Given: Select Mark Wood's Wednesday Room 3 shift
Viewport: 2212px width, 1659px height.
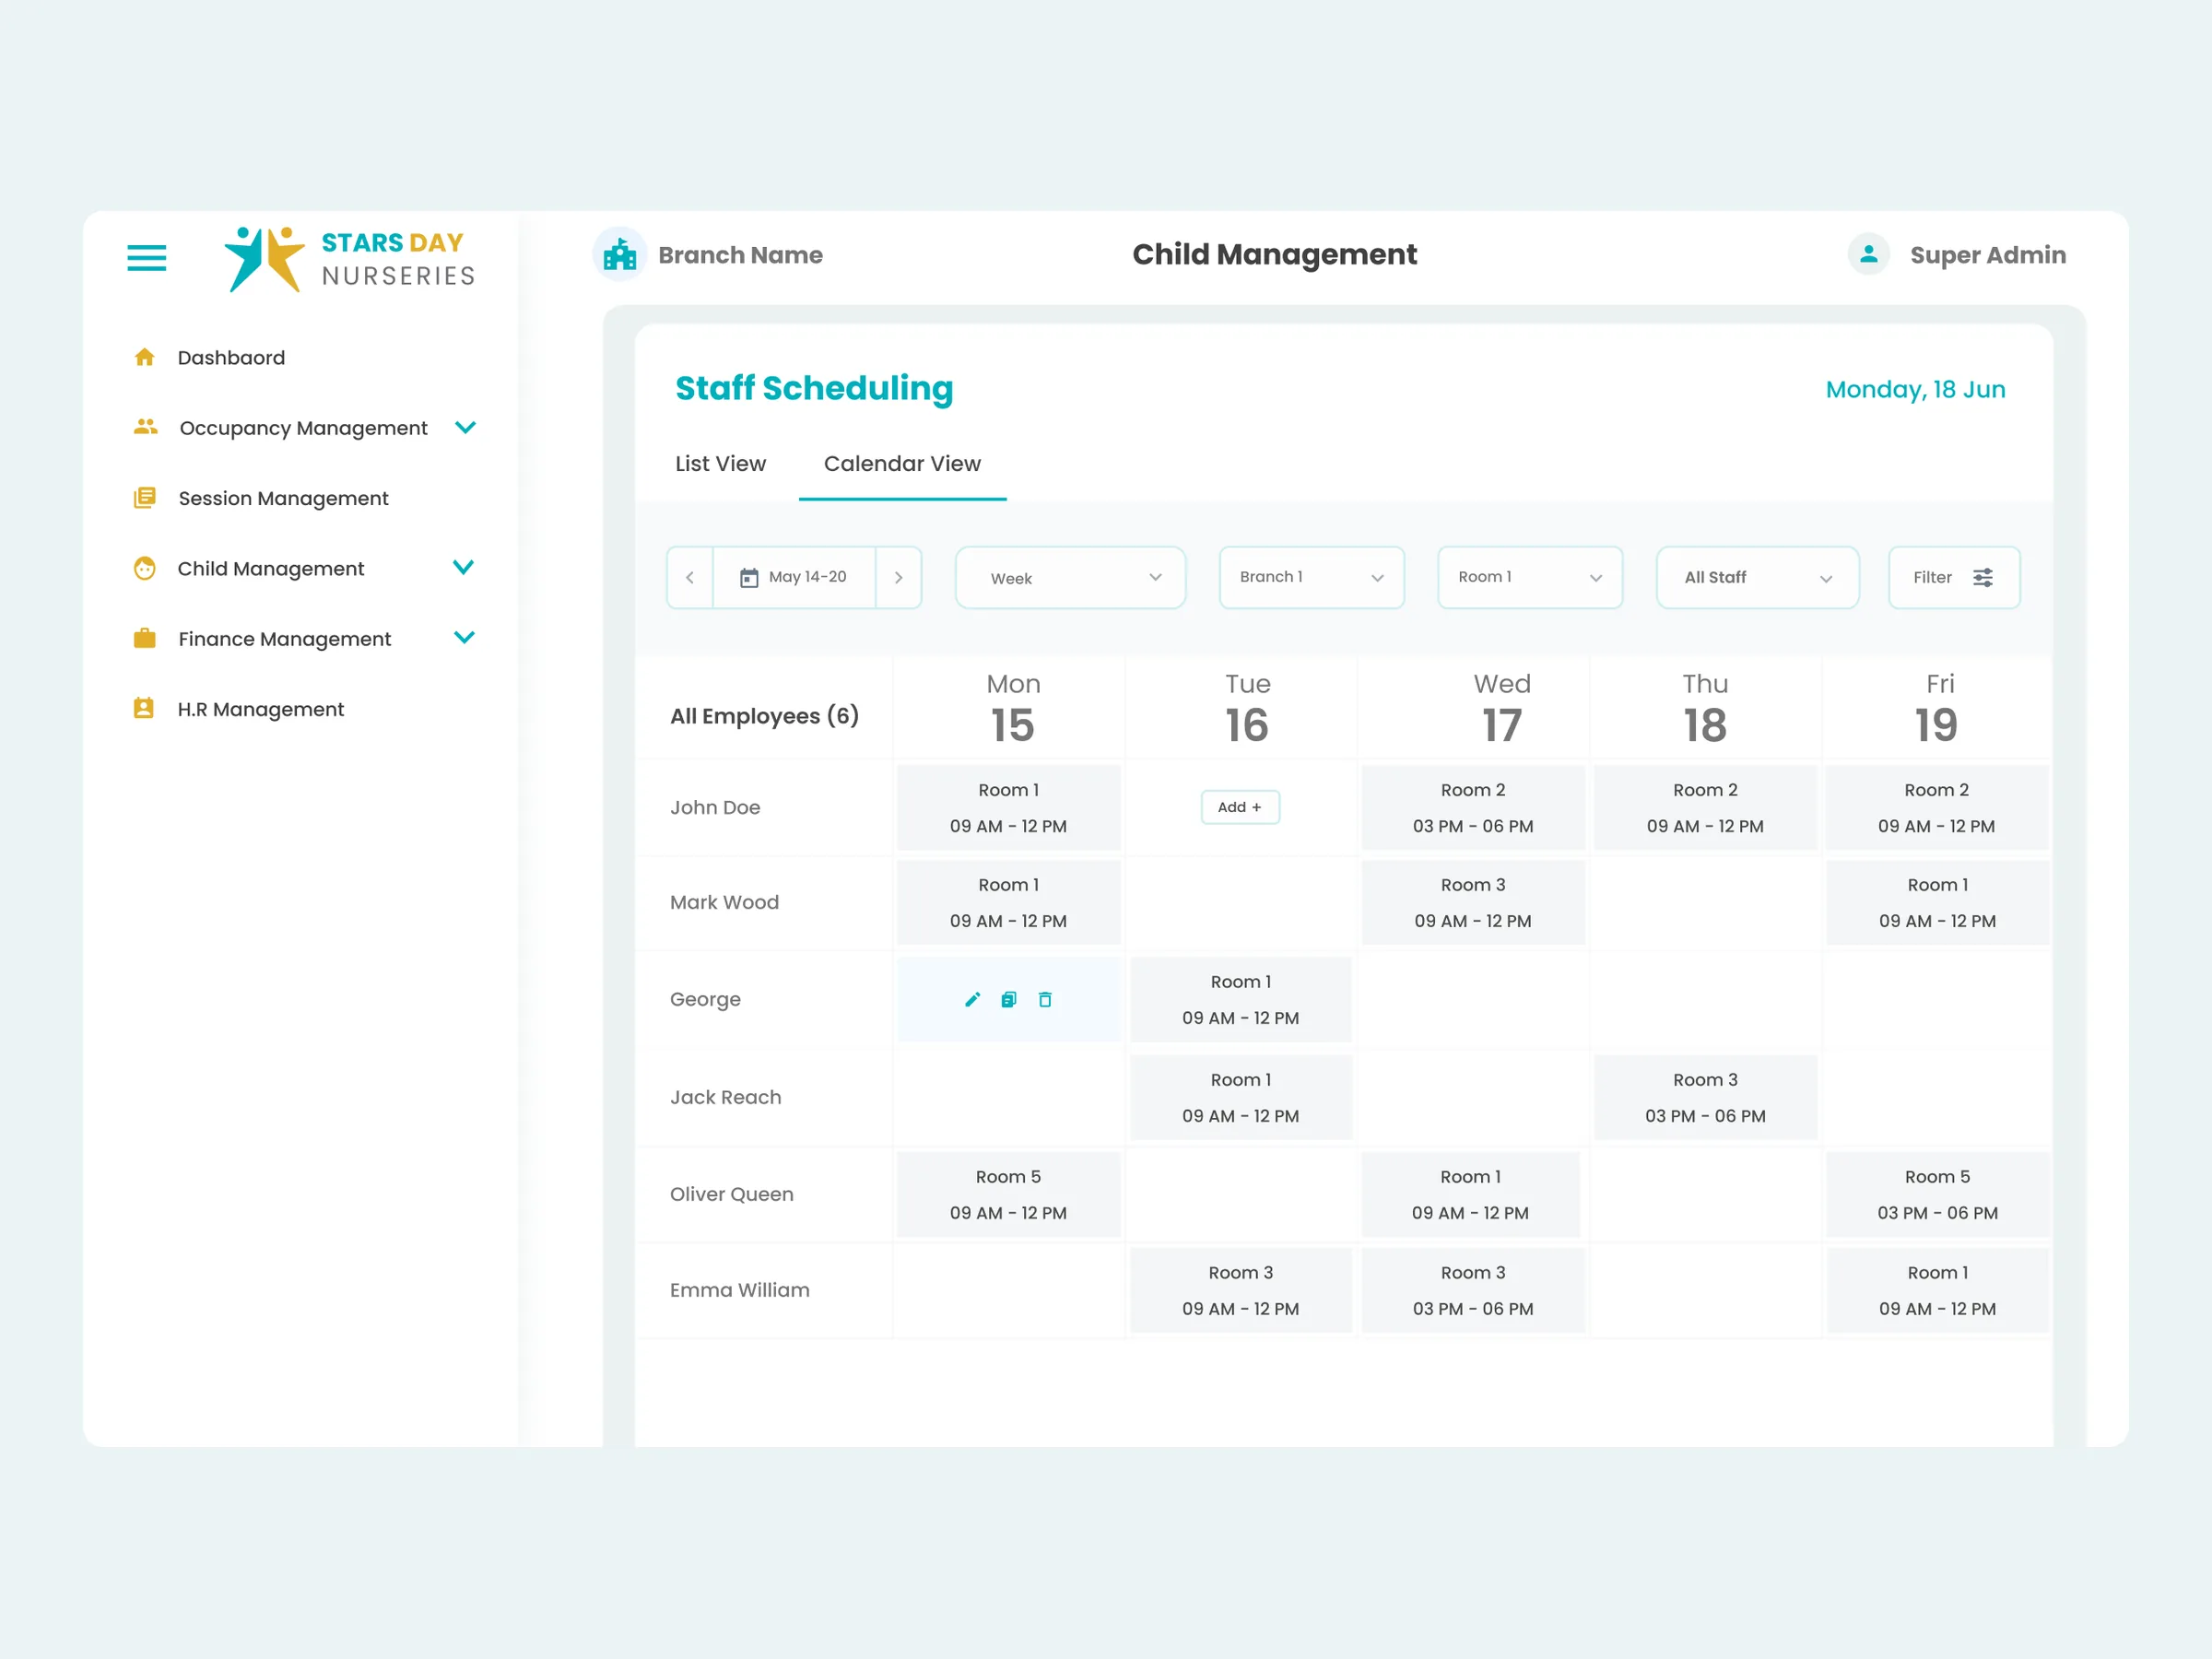Looking at the screenshot, I should tap(1472, 902).
